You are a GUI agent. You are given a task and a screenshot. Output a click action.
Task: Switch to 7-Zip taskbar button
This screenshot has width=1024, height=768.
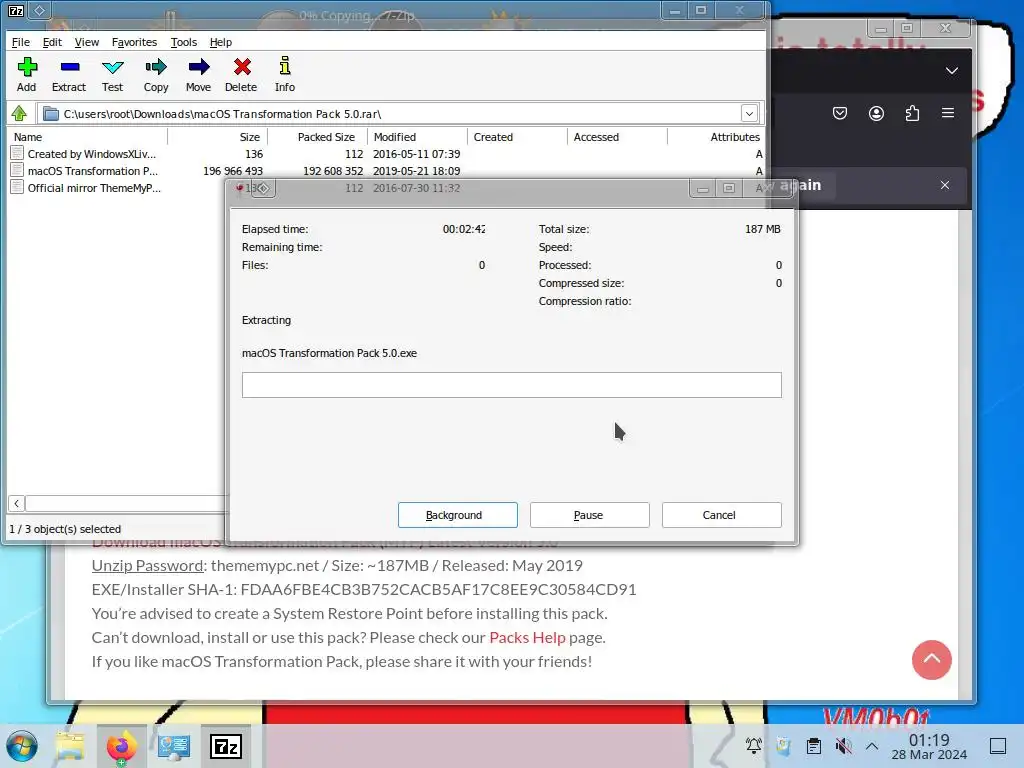pyautogui.click(x=226, y=746)
